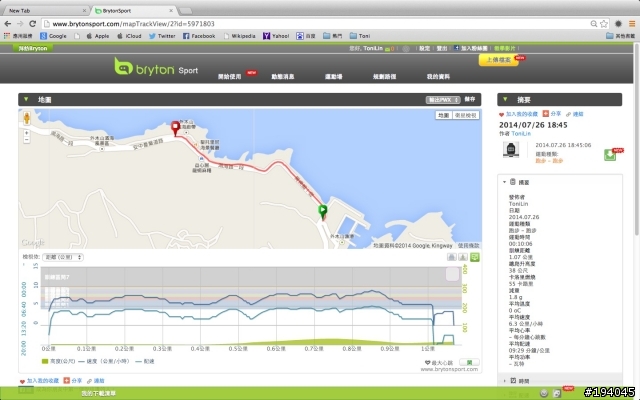Open the other bookmarks folder at far right
Screen dimensions: 640x400
(620, 36)
